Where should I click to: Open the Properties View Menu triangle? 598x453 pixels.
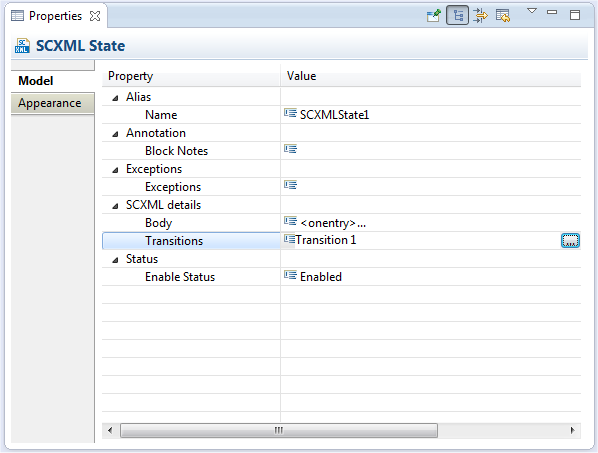tap(532, 11)
